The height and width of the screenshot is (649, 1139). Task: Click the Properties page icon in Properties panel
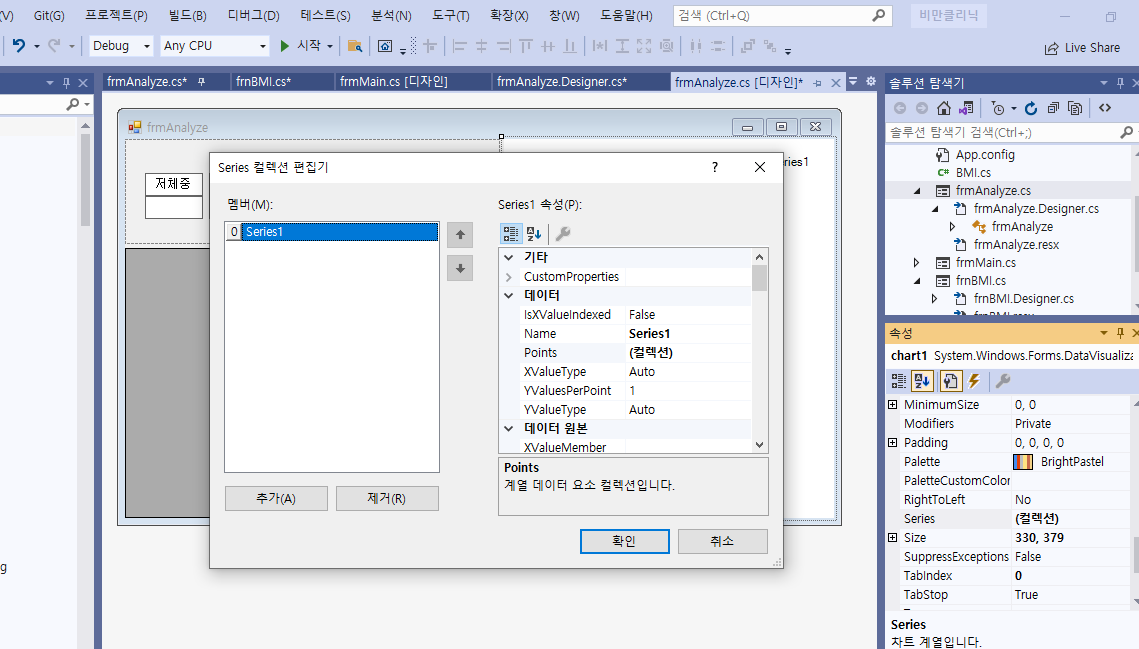coord(950,381)
